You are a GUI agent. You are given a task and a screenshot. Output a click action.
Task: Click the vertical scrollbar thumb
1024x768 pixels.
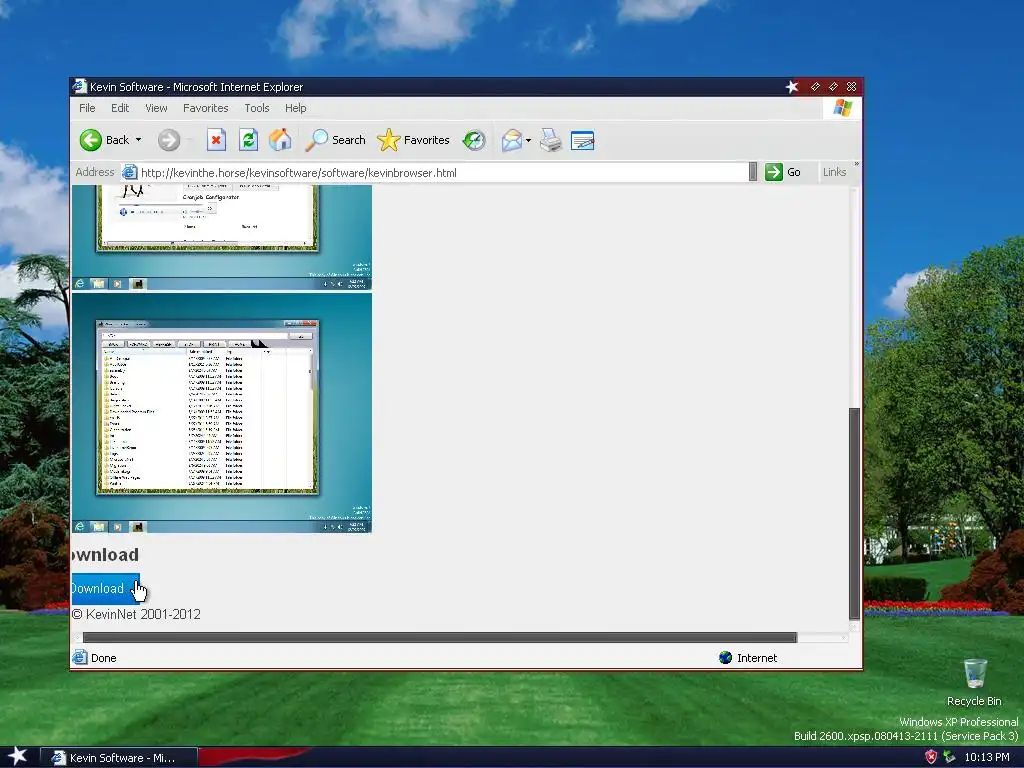point(854,513)
